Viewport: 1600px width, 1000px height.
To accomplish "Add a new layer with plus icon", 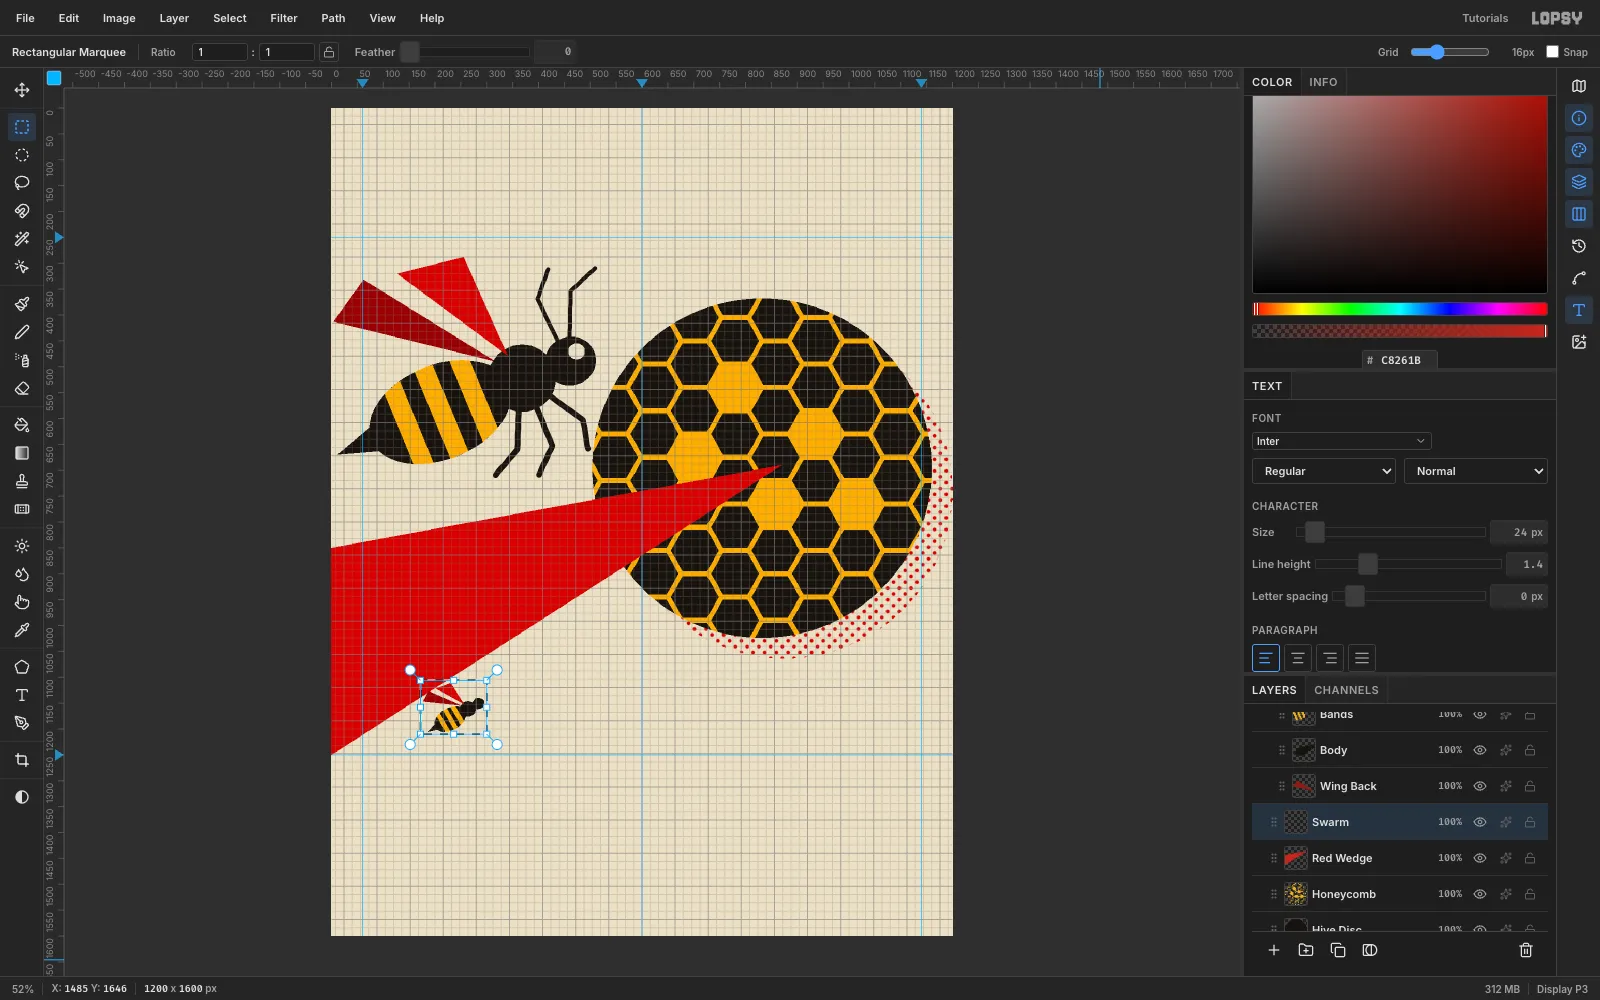I will 1274,950.
